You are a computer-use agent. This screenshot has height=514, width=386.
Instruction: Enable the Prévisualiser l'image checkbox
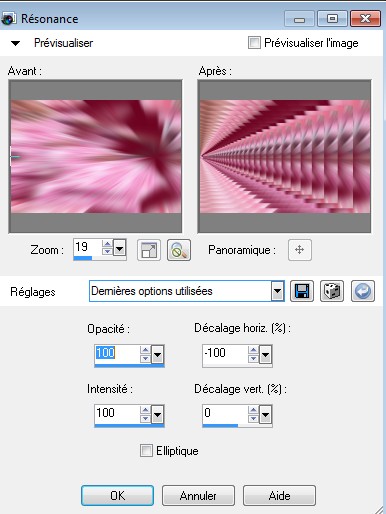[x=254, y=43]
